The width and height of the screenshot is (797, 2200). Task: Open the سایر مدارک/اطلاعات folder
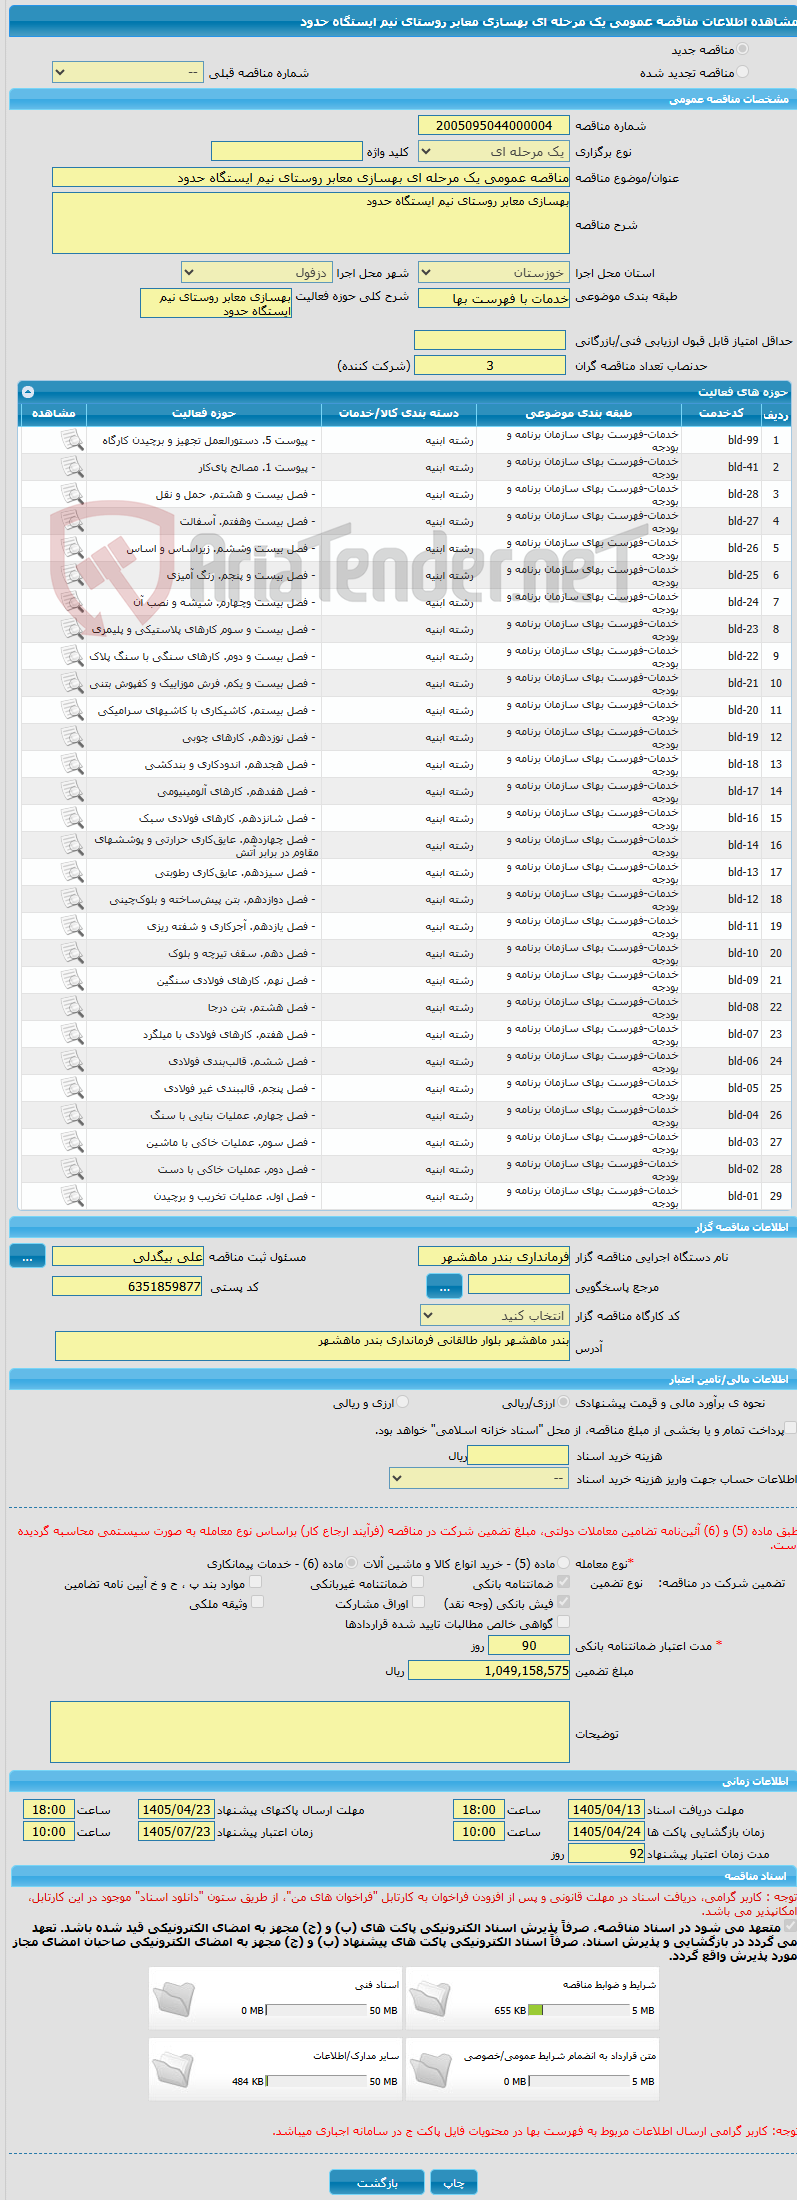click(x=173, y=2069)
